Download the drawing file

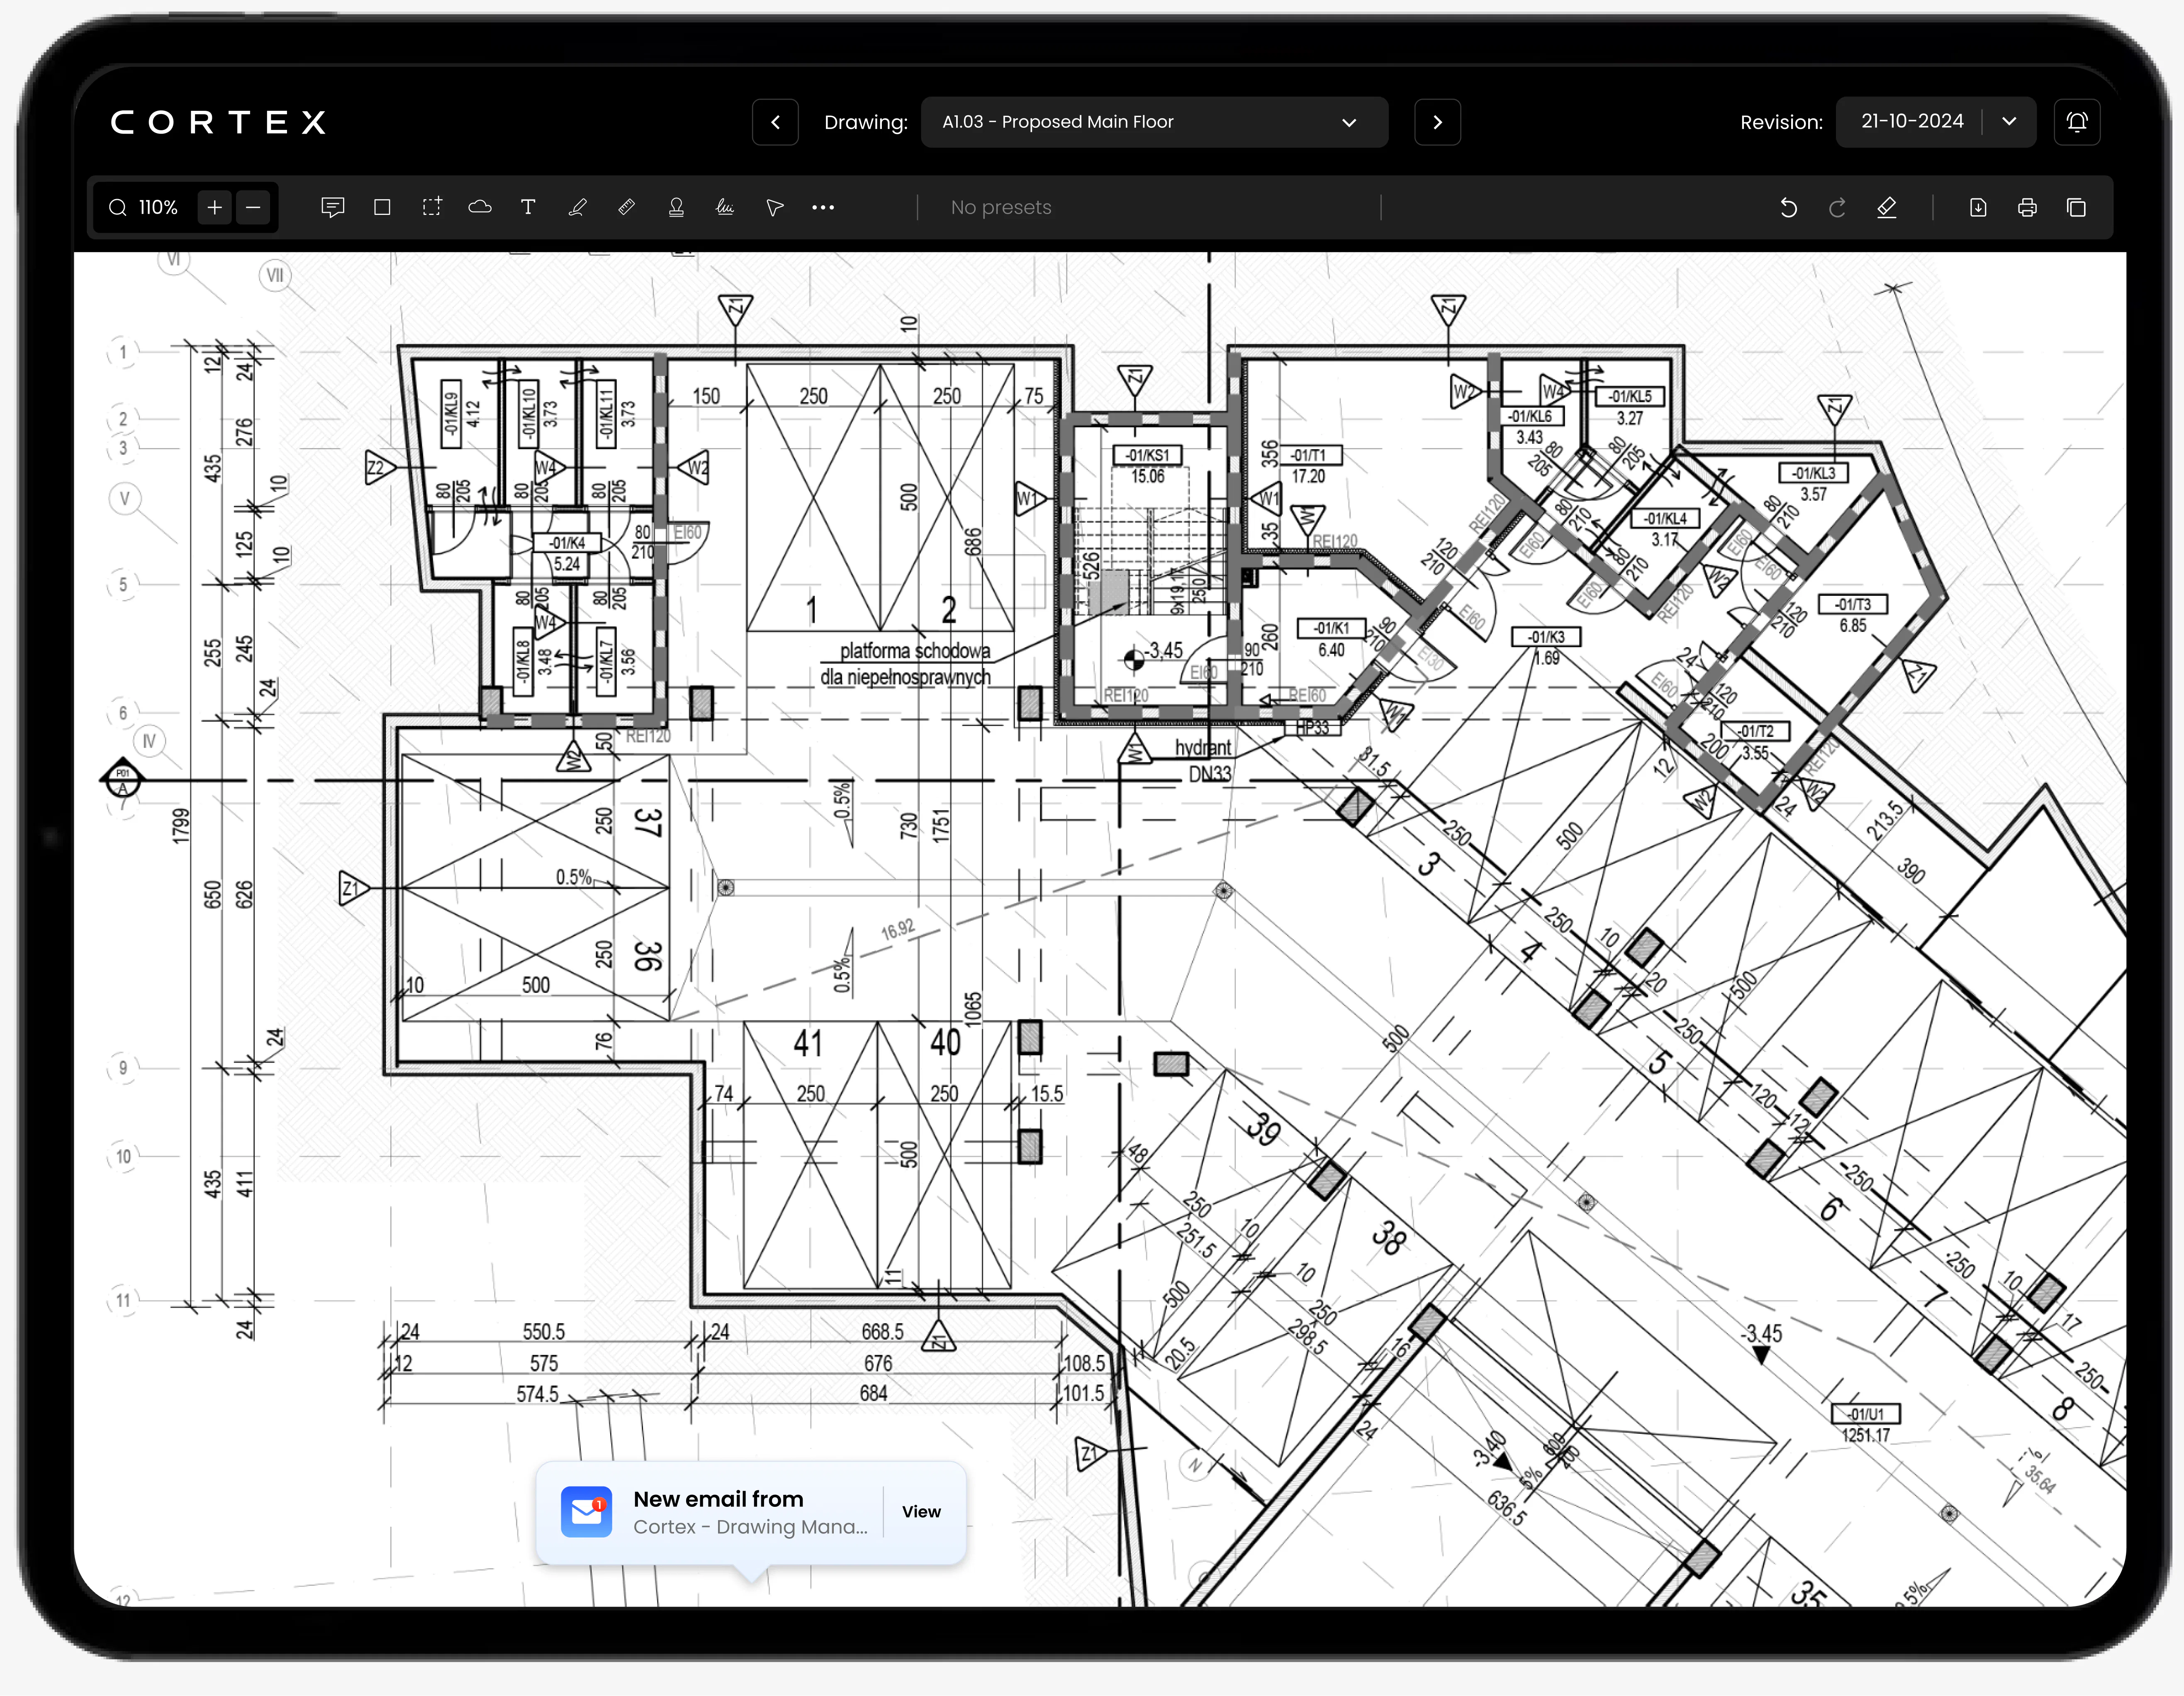tap(1978, 207)
